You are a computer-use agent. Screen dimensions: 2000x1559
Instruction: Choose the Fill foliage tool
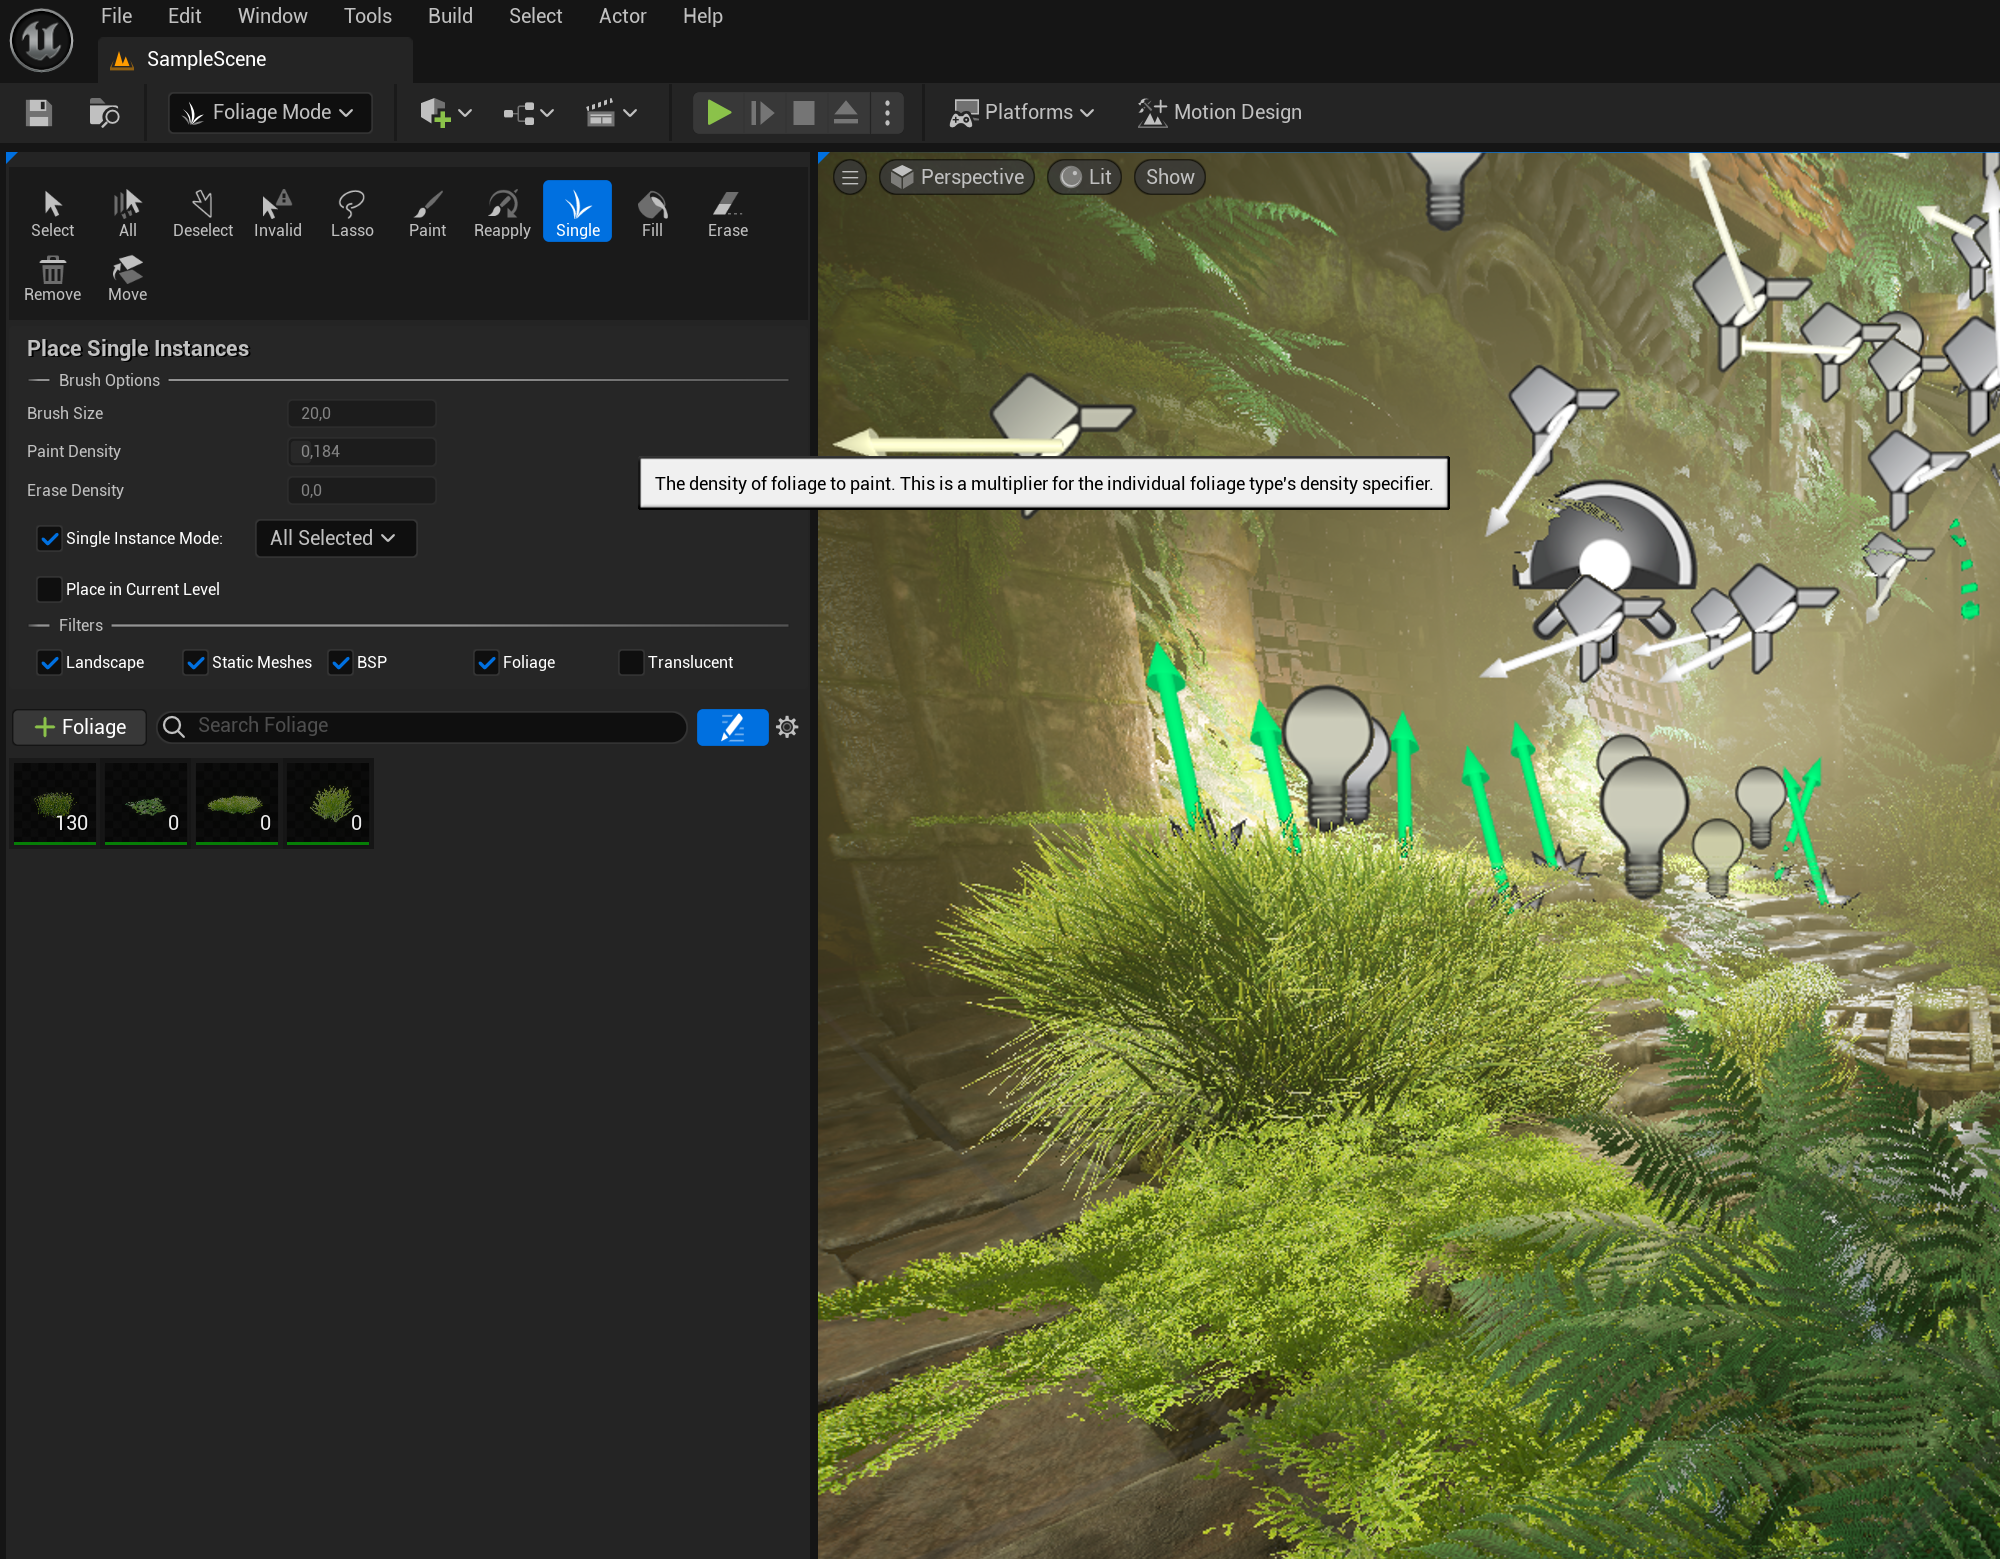click(x=652, y=212)
